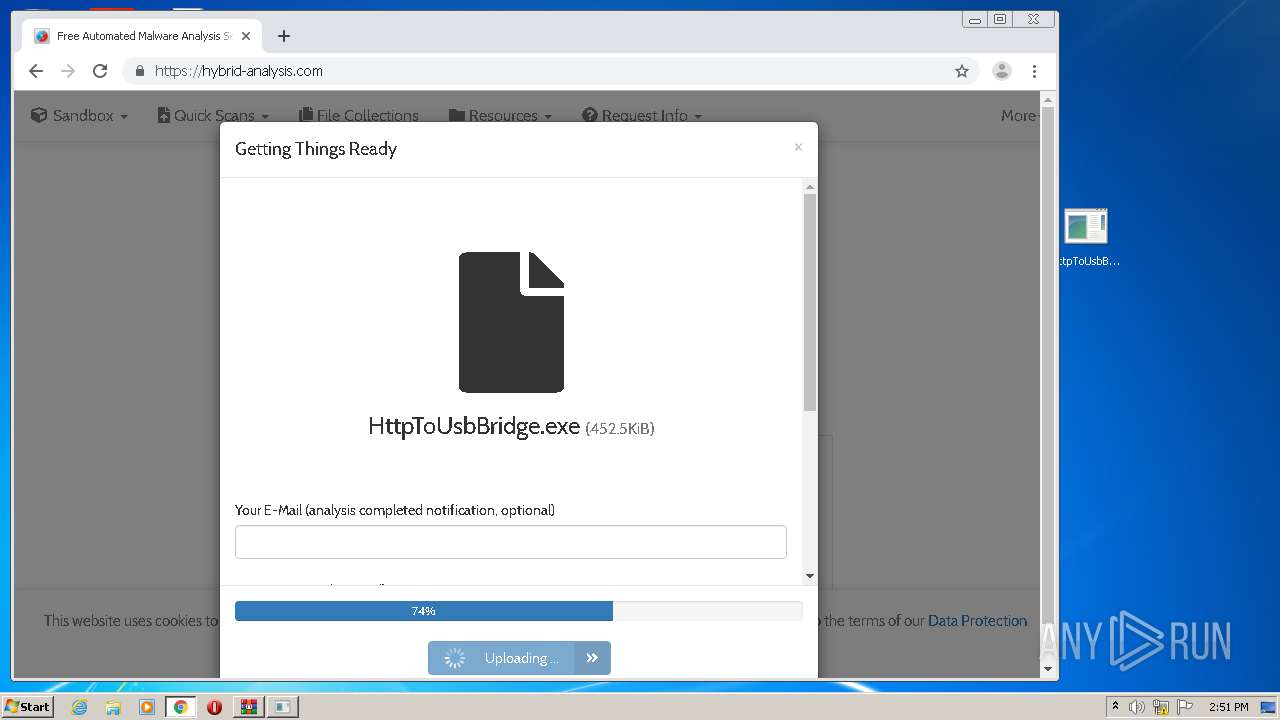The width and height of the screenshot is (1280, 720).
Task: Click the Uploading button
Action: 501,658
